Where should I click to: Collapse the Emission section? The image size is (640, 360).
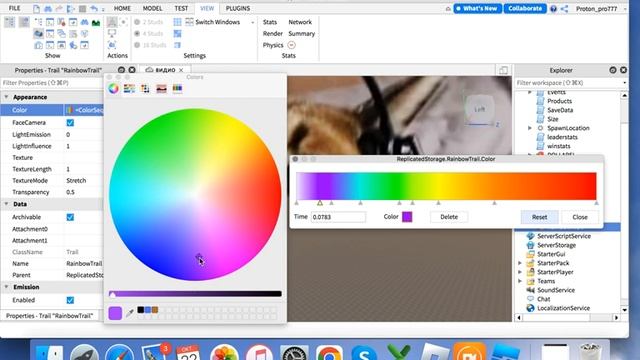(x=6, y=287)
